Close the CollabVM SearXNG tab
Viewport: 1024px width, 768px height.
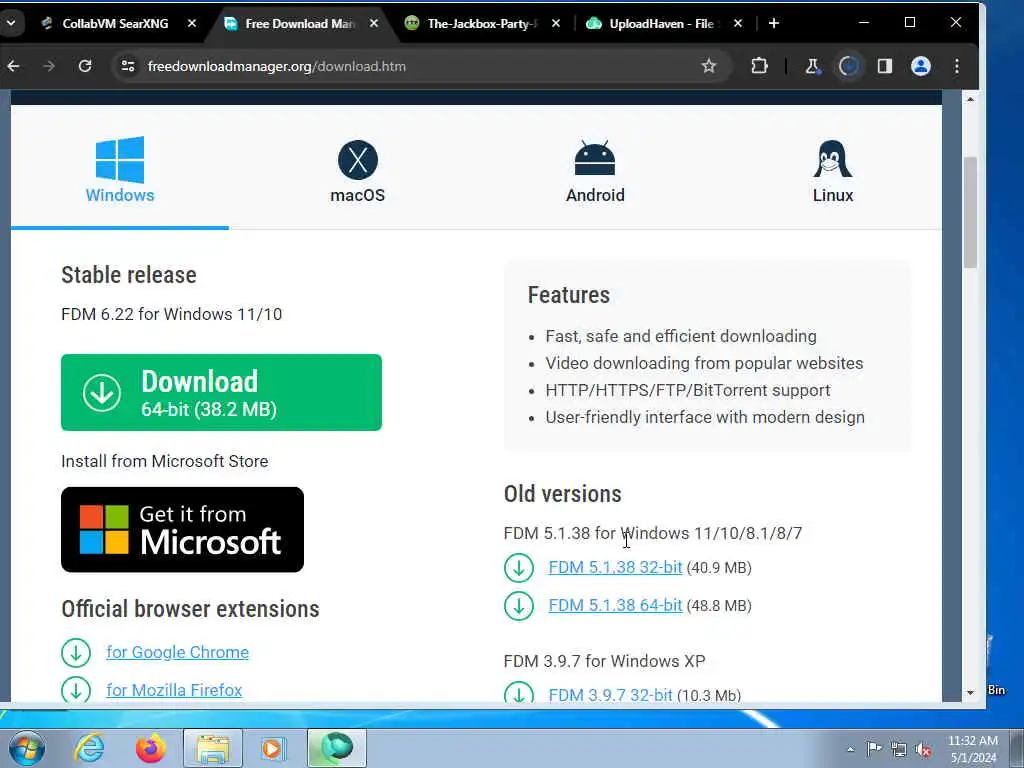[192, 24]
